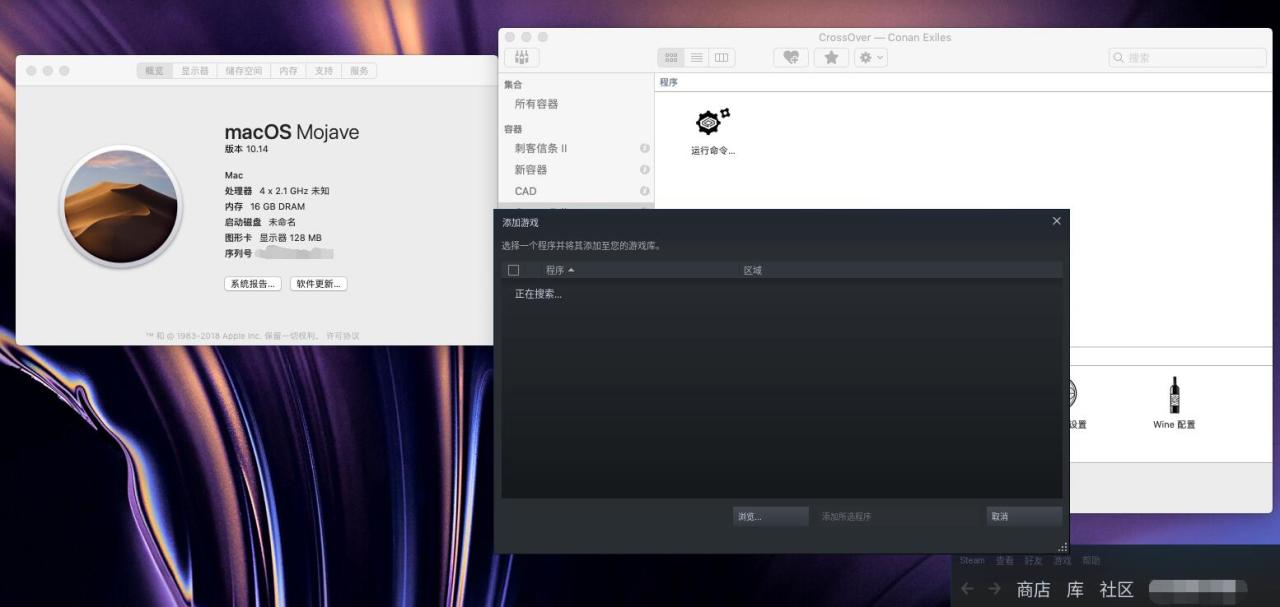Select the 刺客信条 II container
1280x607 pixels.
[541, 148]
